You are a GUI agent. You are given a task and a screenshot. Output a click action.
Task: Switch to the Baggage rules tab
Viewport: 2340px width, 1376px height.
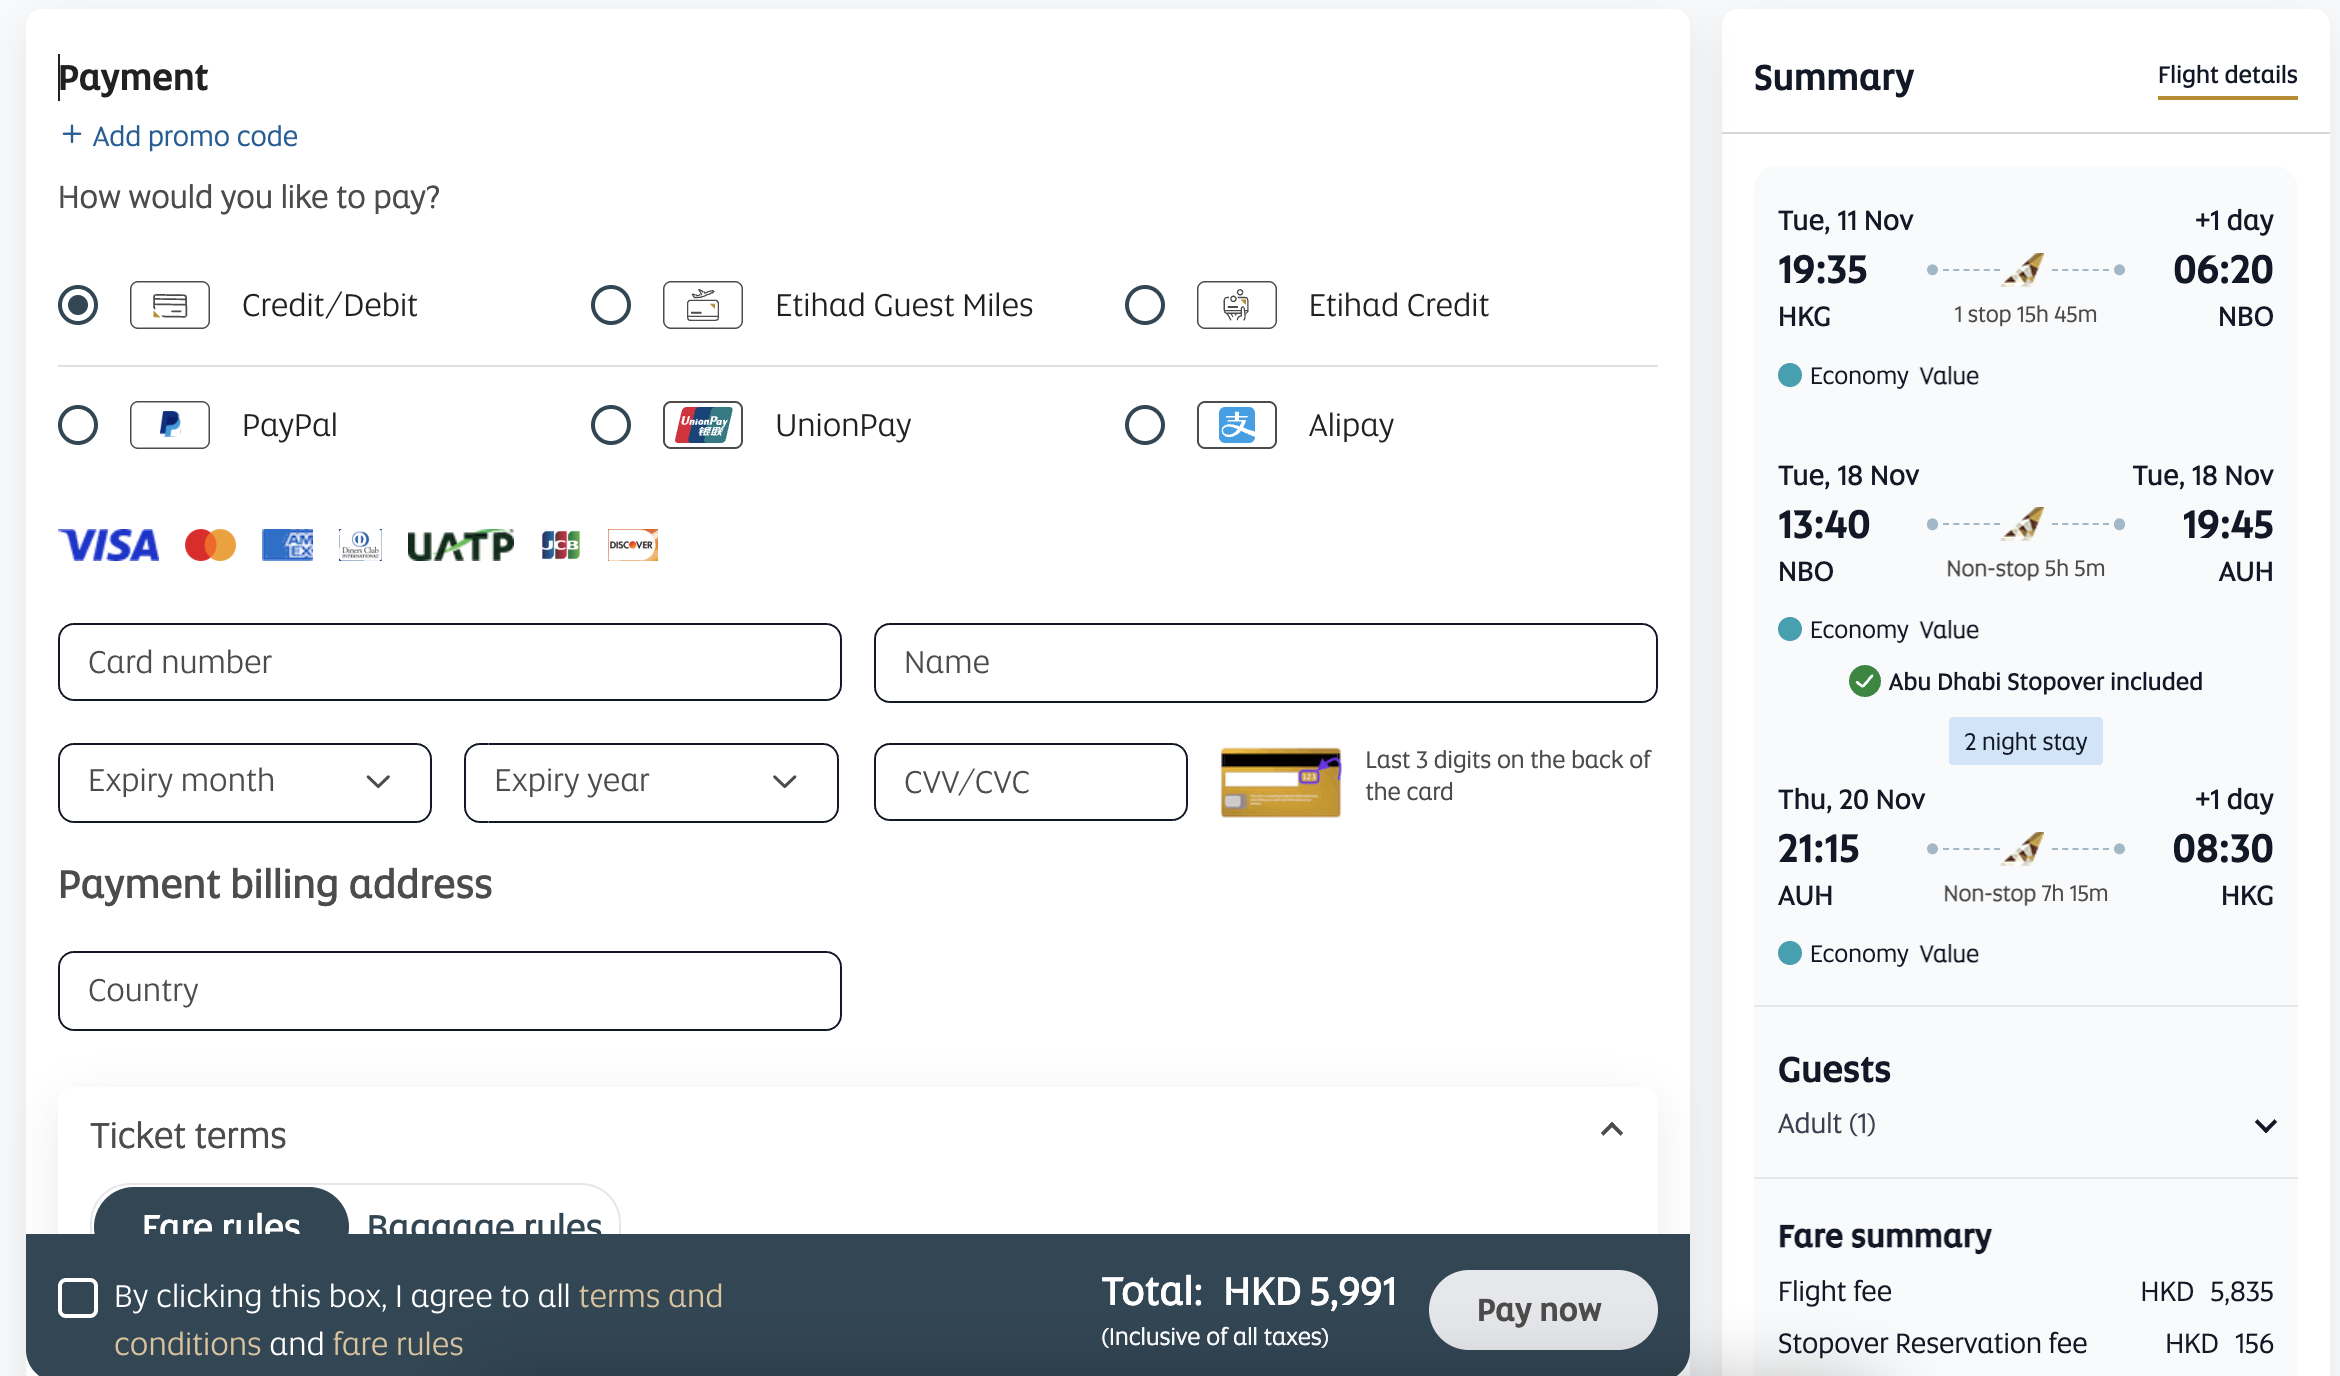click(x=485, y=1213)
